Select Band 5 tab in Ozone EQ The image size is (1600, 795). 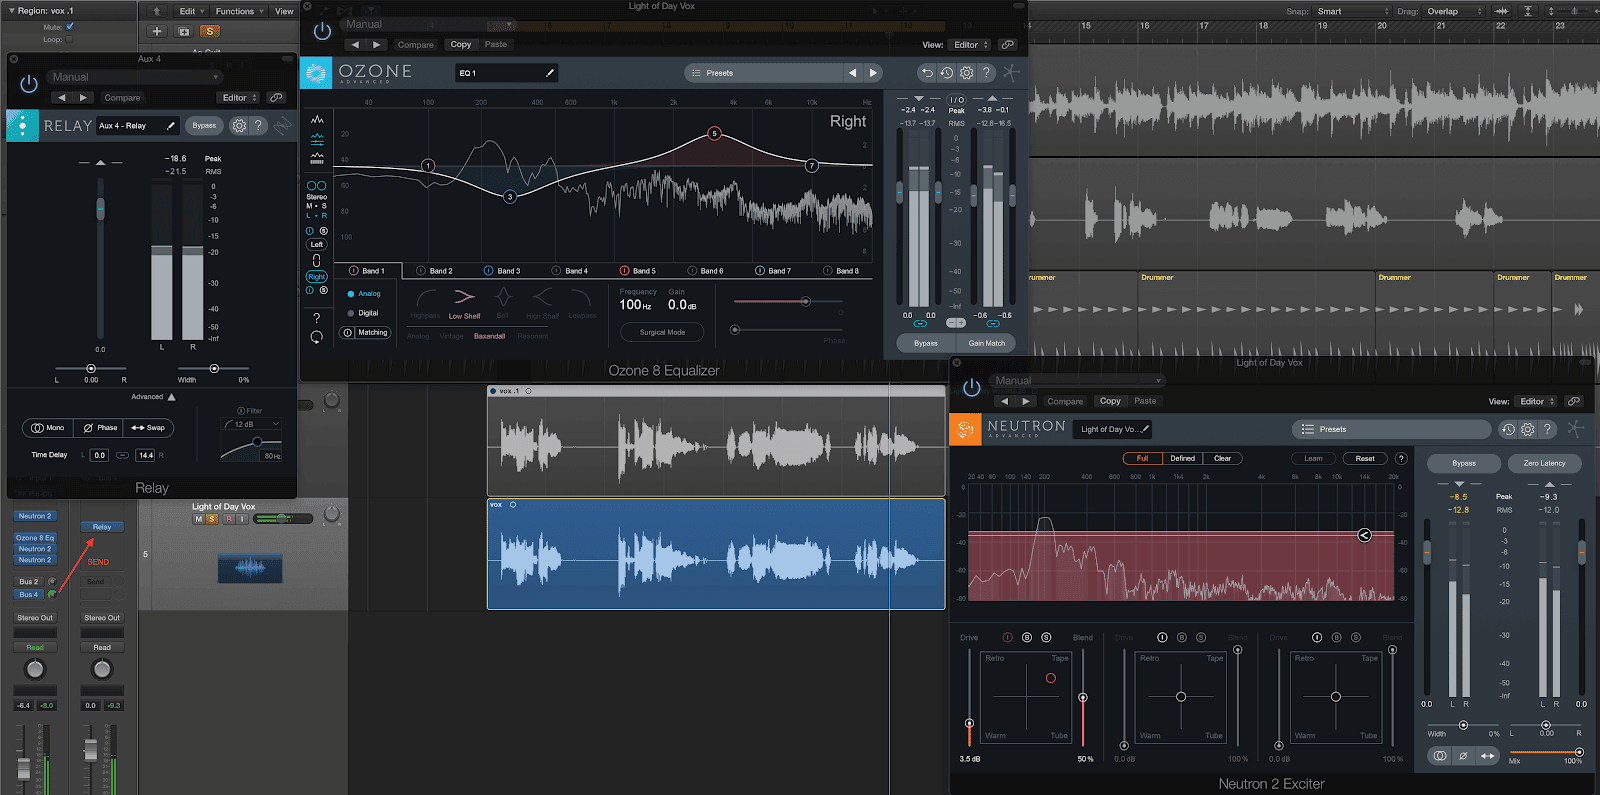click(x=638, y=271)
